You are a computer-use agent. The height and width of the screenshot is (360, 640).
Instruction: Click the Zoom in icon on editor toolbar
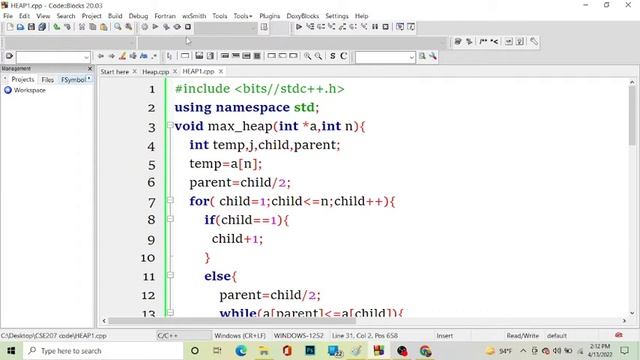click(x=307, y=56)
